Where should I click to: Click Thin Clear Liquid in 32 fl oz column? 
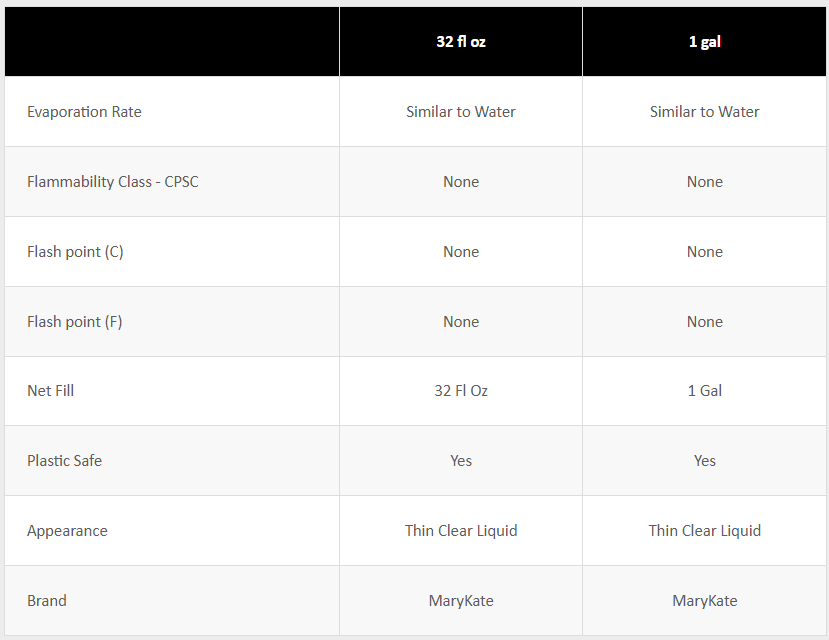pos(461,531)
